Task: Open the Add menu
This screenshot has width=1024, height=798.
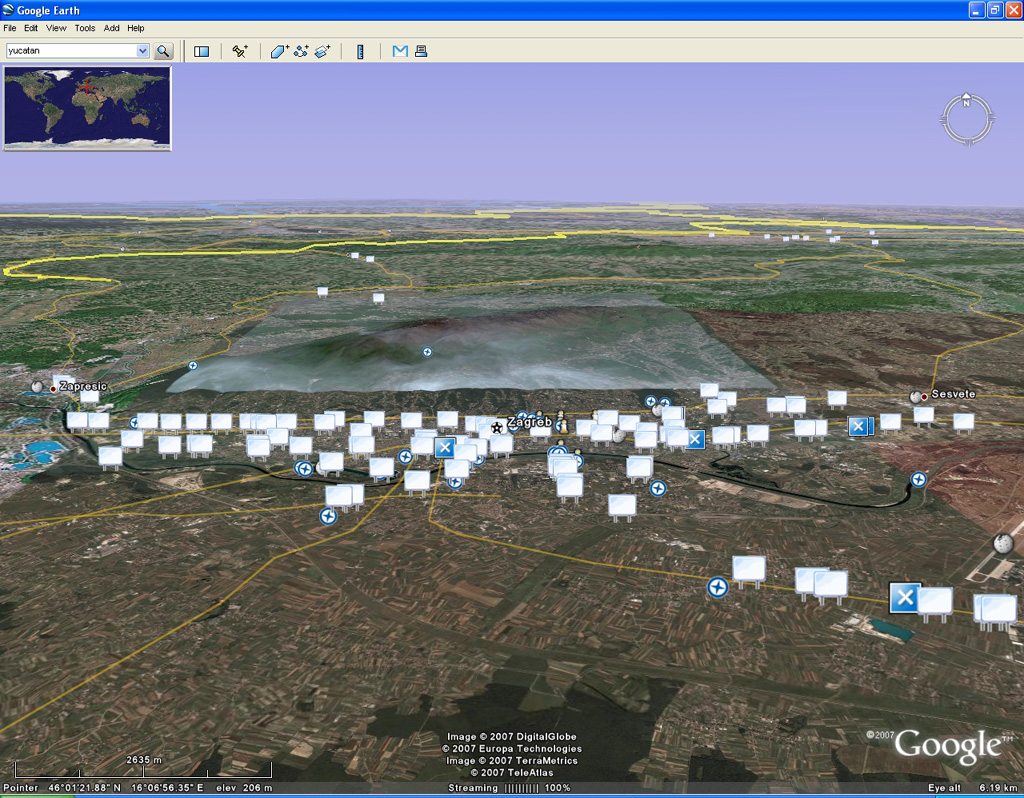Action: (111, 28)
